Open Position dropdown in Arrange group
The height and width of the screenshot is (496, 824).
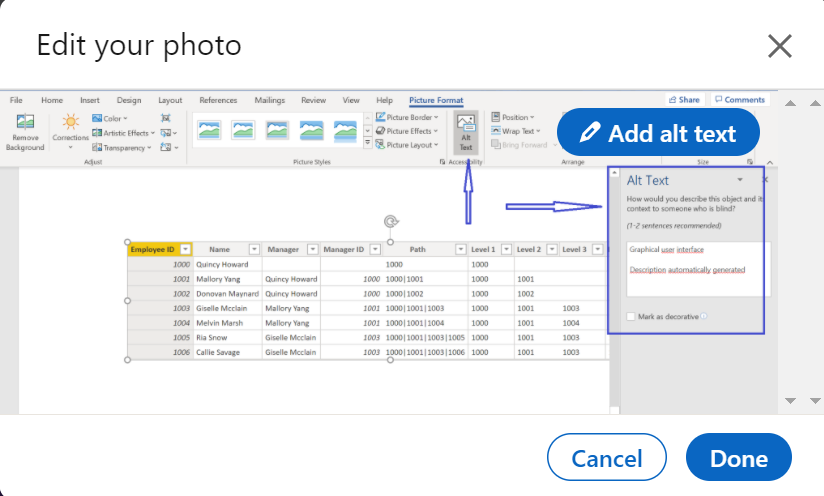click(513, 117)
